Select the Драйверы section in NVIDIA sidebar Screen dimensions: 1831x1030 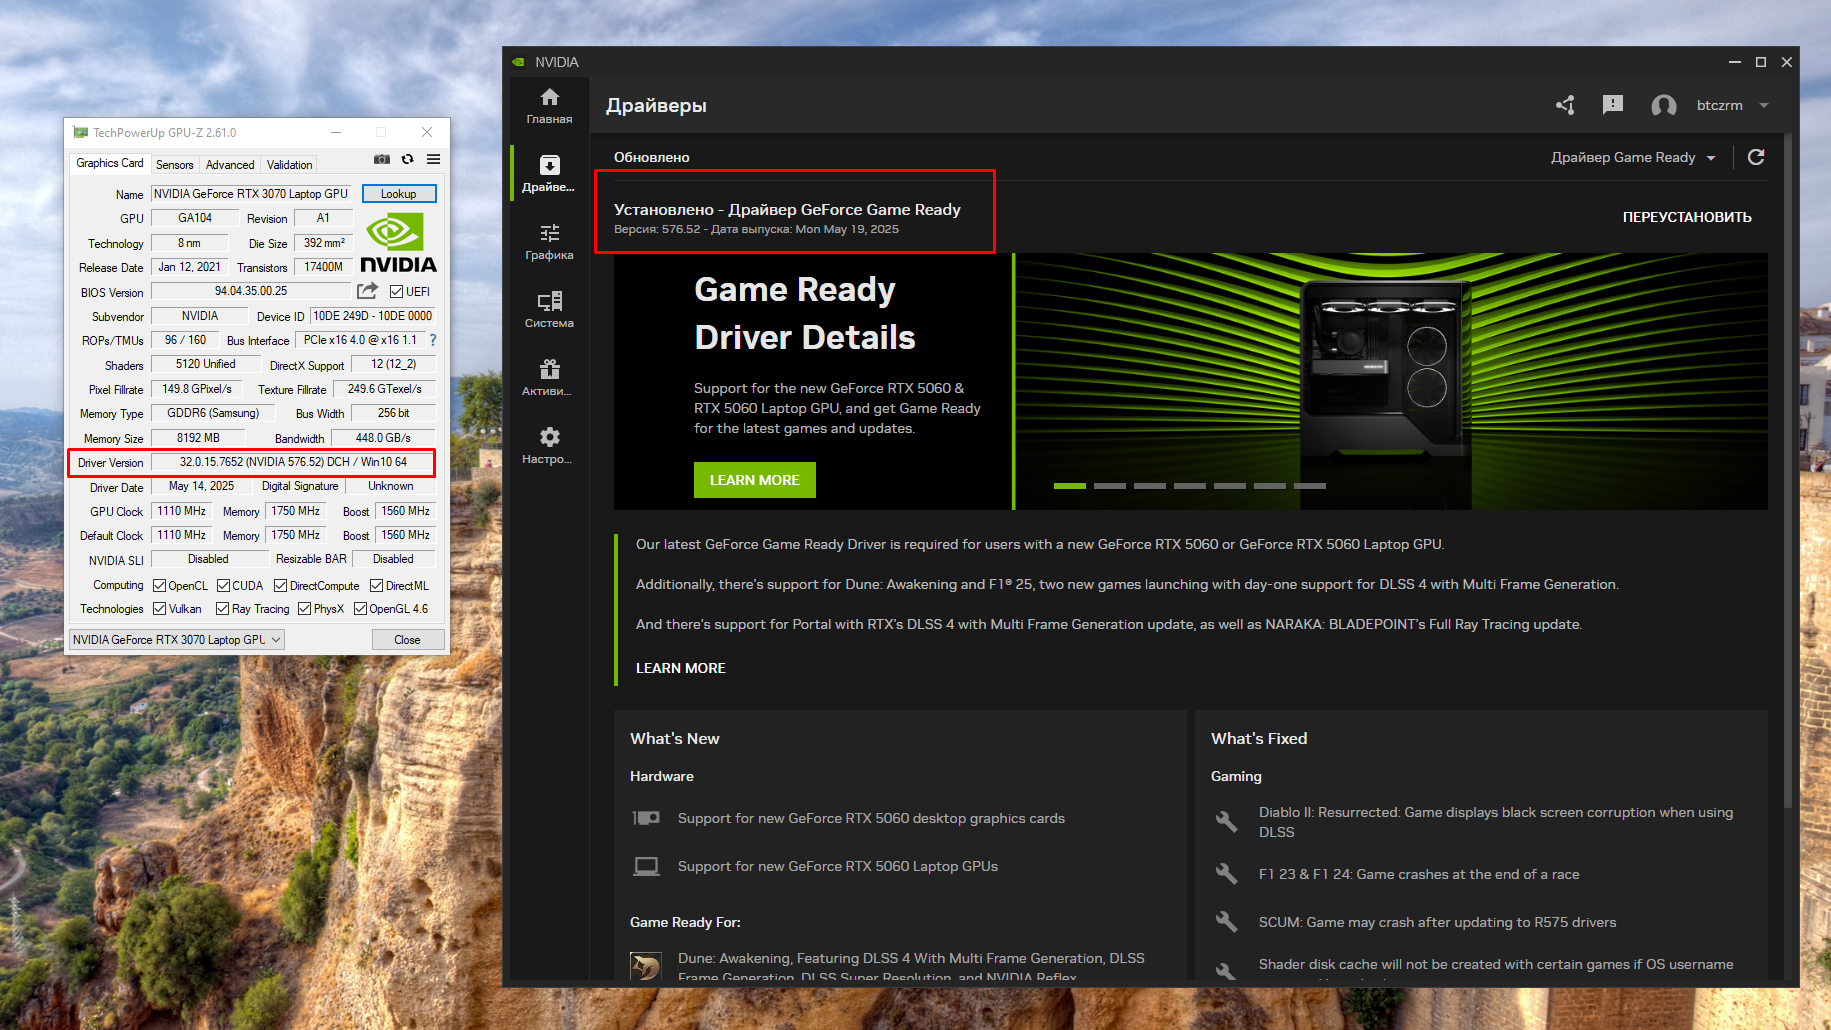pos(549,172)
